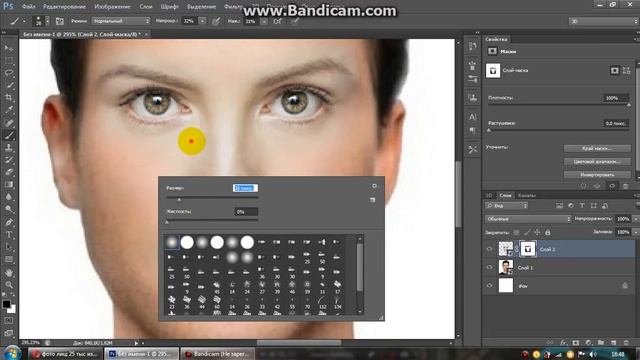Viewport: 640px width, 360px height.
Task: Open the Редактирование menu
Action: (x=64, y=7)
